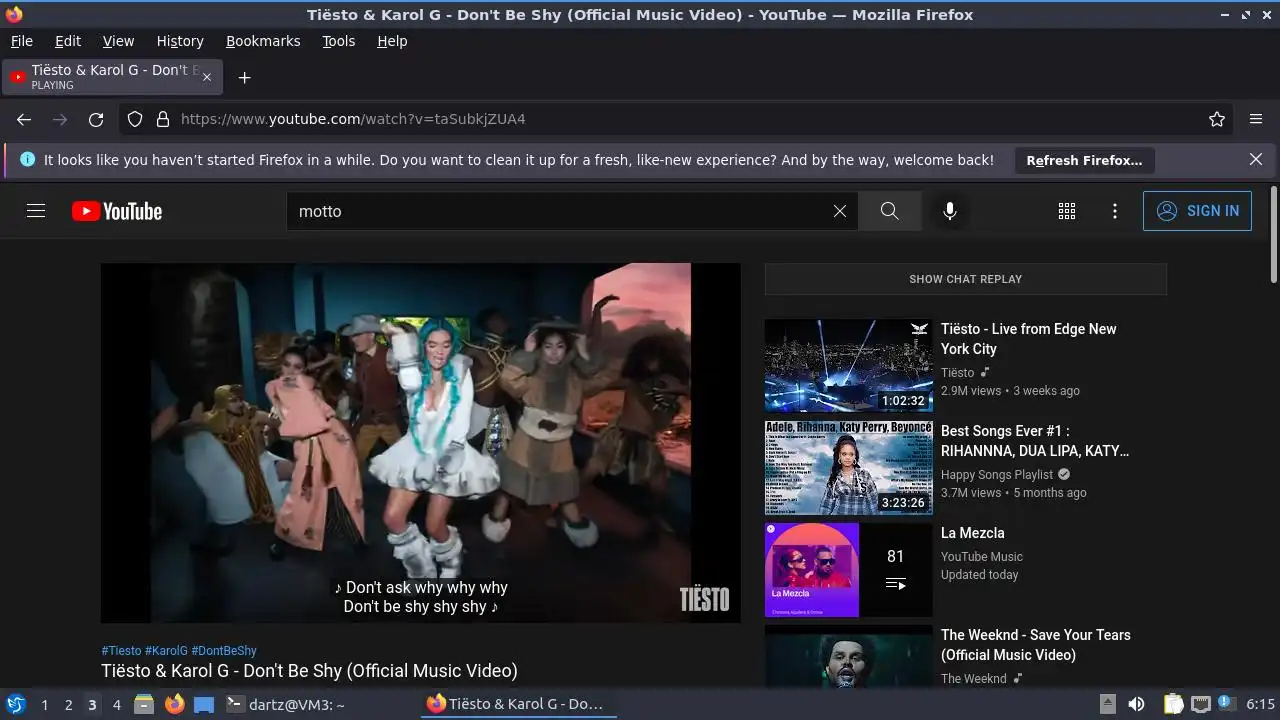Dismiss the refresh Firefox notification
This screenshot has height=720, width=1280.
pos(1256,159)
